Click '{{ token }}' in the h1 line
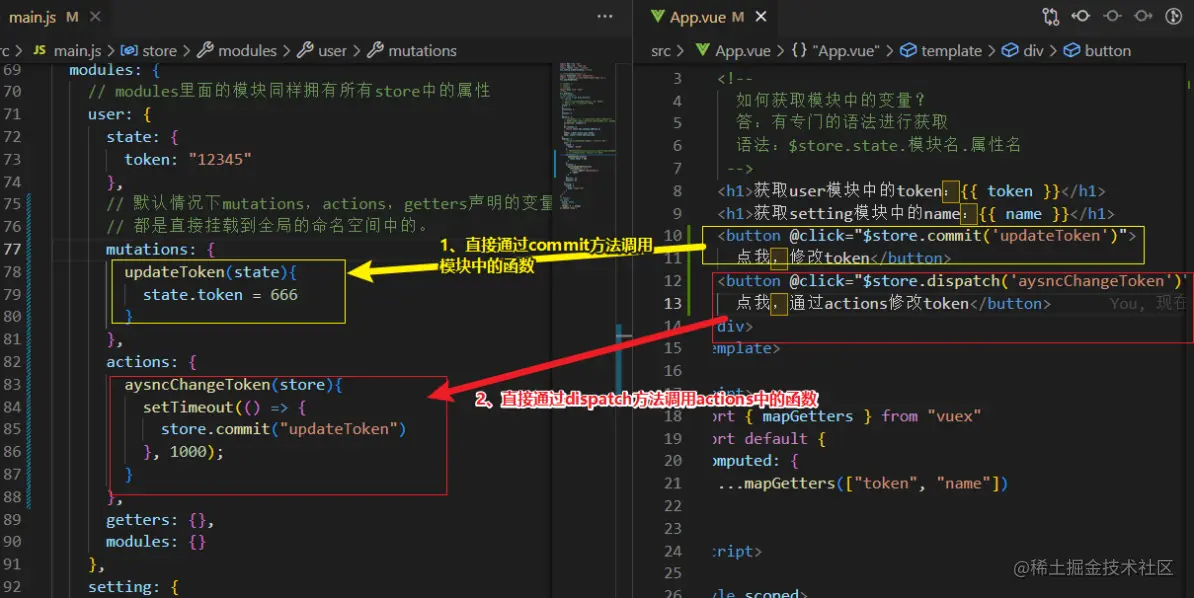The image size is (1194, 598). click(x=1010, y=191)
